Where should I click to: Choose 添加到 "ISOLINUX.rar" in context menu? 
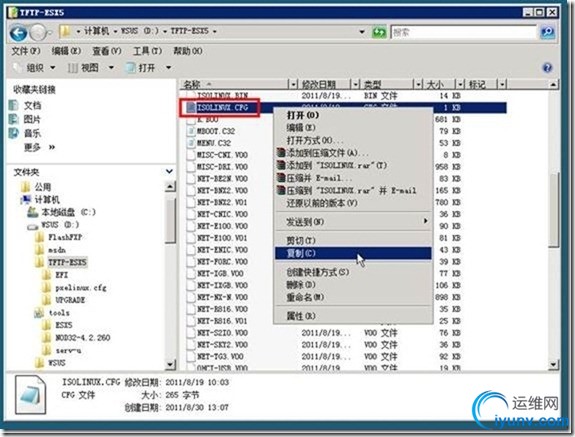353,165
